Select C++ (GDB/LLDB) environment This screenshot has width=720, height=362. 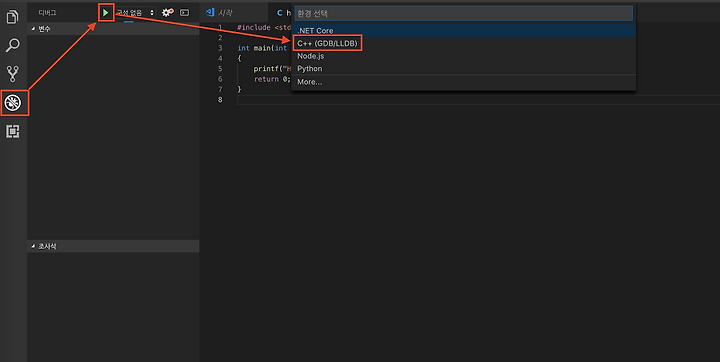point(464,44)
